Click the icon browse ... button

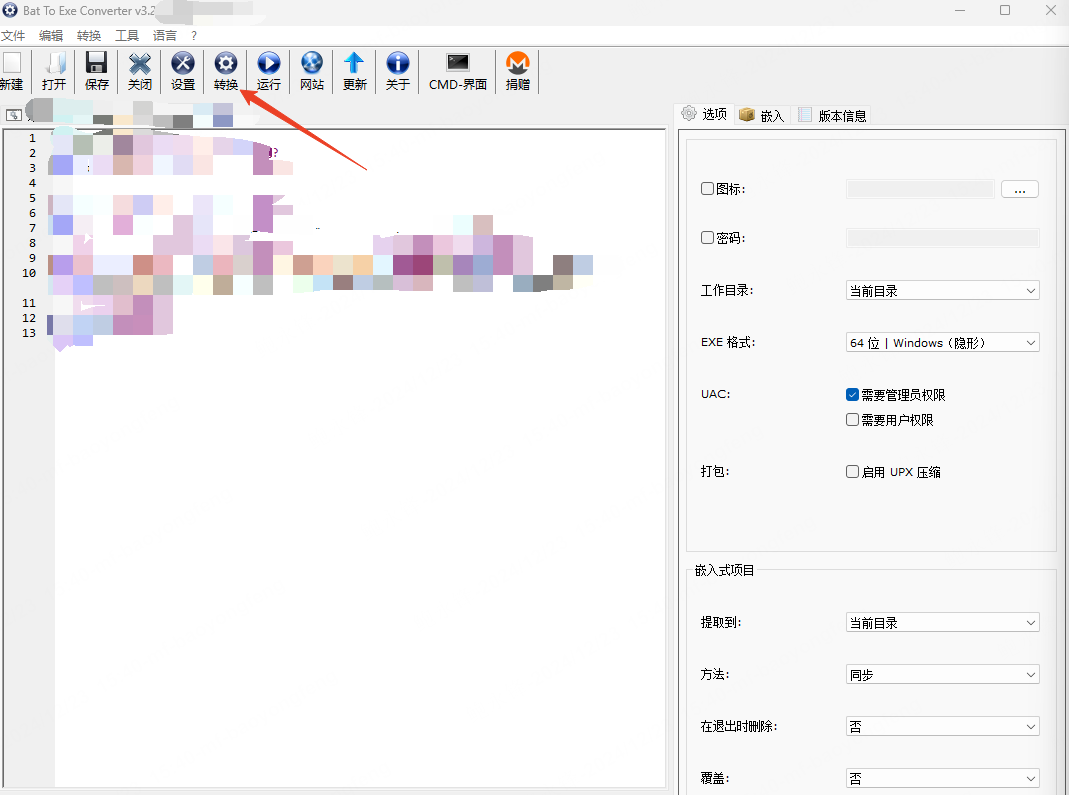pos(1020,190)
